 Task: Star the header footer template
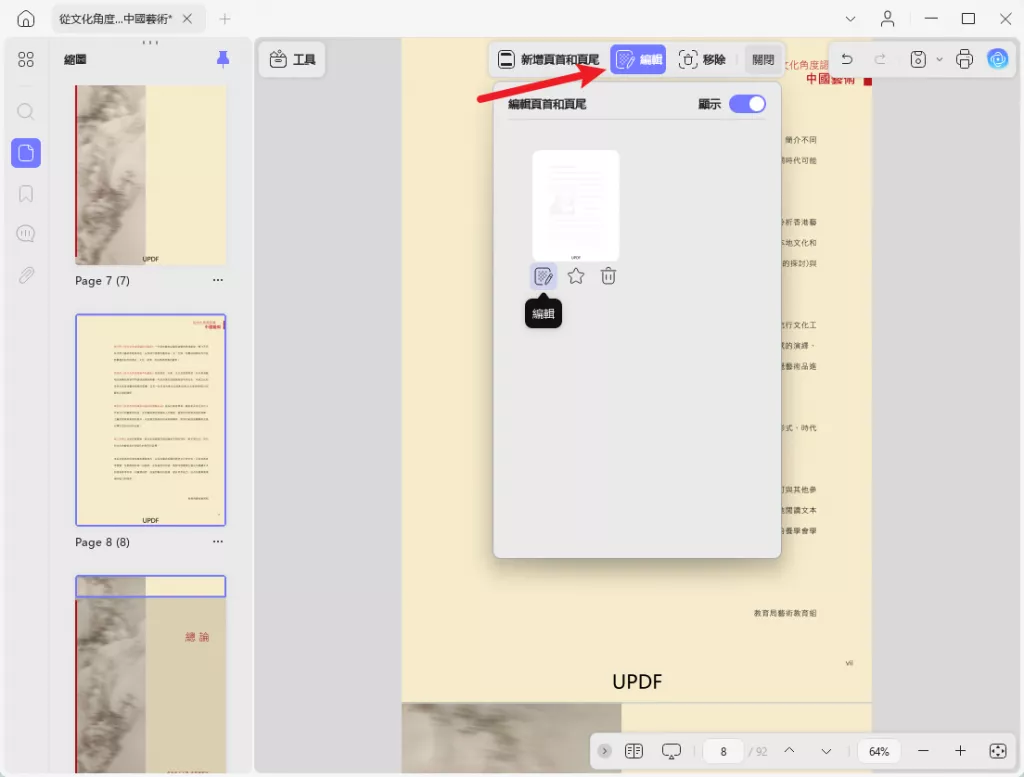pos(575,276)
